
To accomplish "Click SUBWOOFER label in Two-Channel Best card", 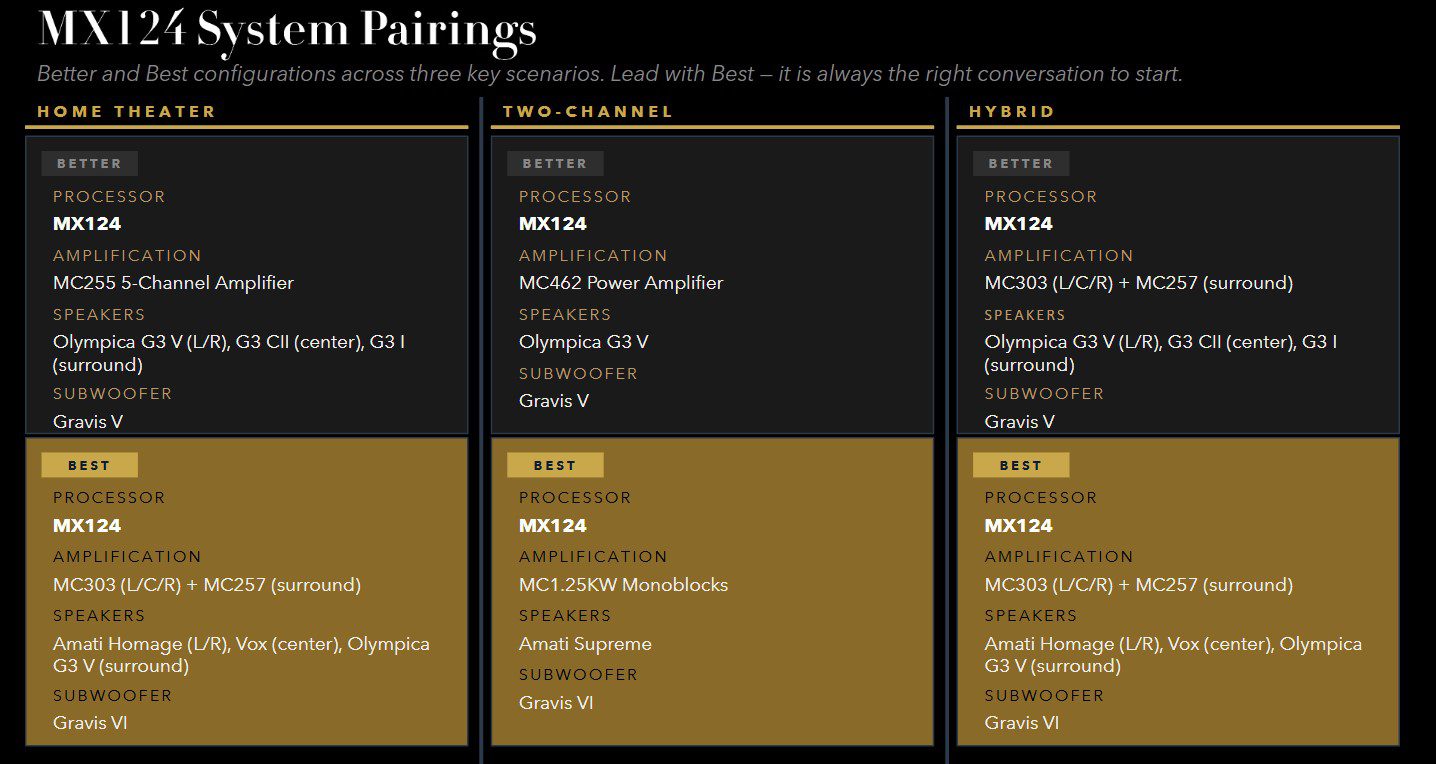I will click(579, 675).
